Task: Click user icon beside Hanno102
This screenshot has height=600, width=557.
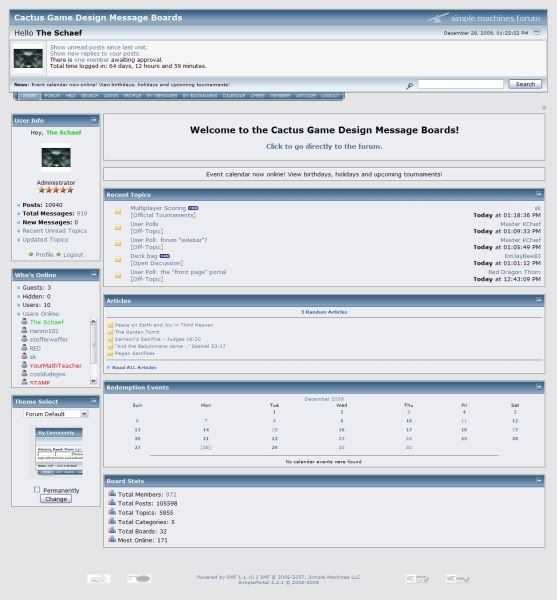Action: click(x=24, y=330)
